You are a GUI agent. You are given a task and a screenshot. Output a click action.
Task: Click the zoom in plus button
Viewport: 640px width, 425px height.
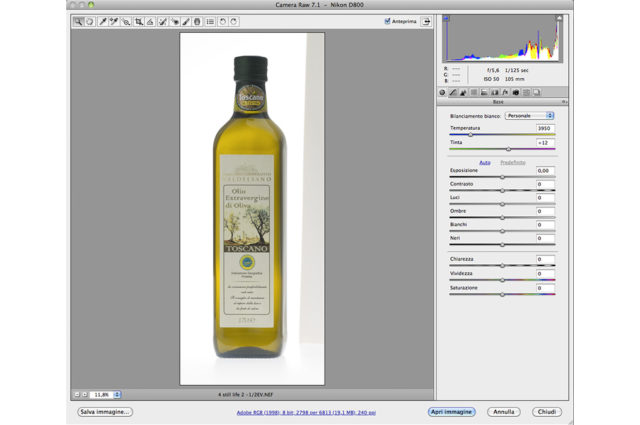pos(84,395)
